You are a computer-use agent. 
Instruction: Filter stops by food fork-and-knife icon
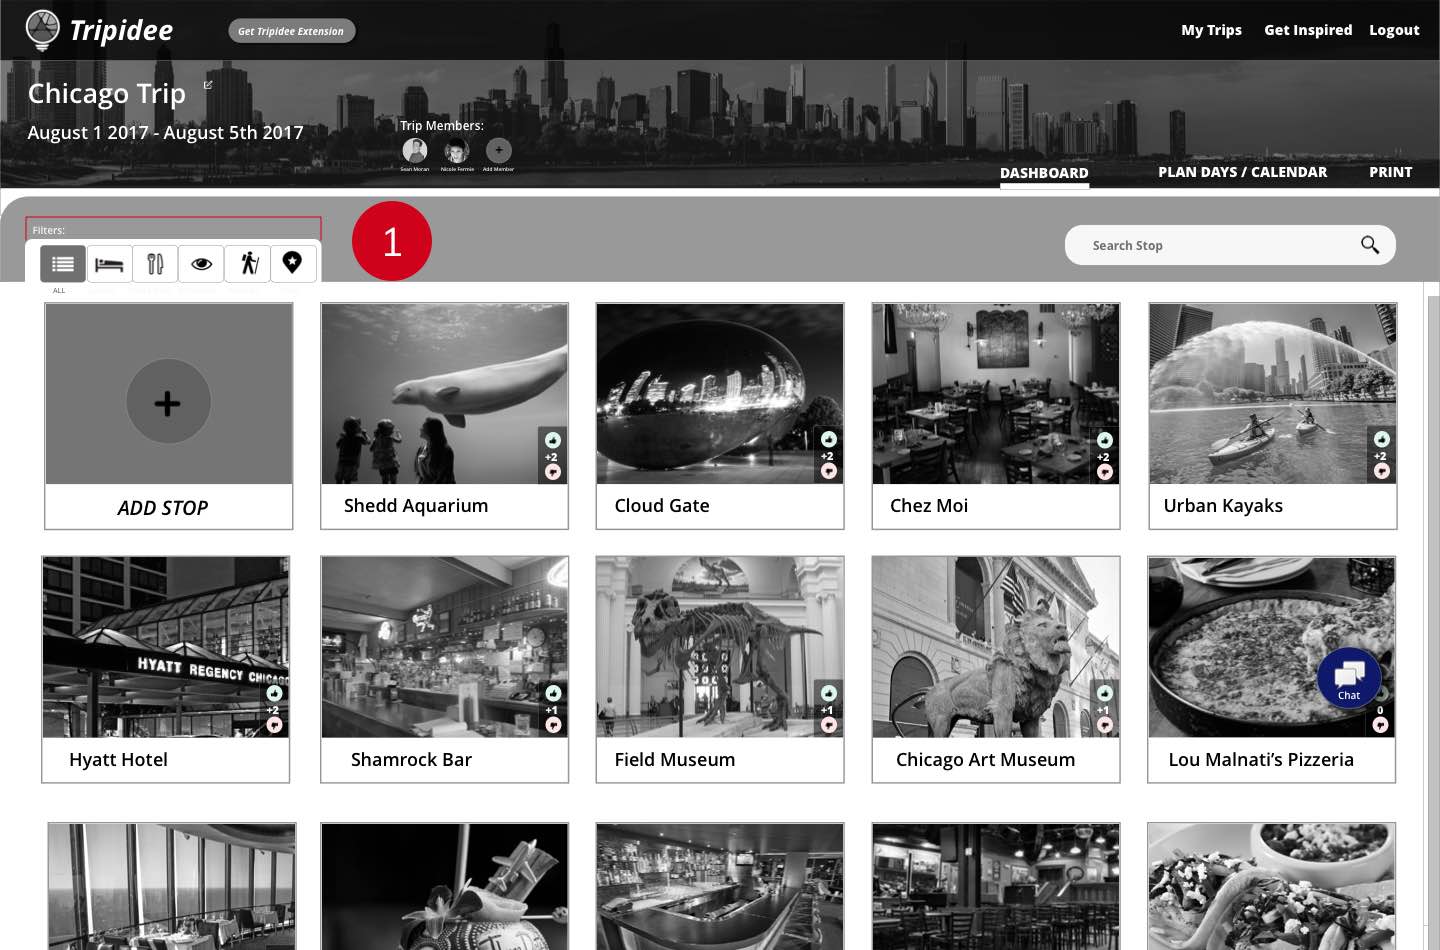pos(155,264)
